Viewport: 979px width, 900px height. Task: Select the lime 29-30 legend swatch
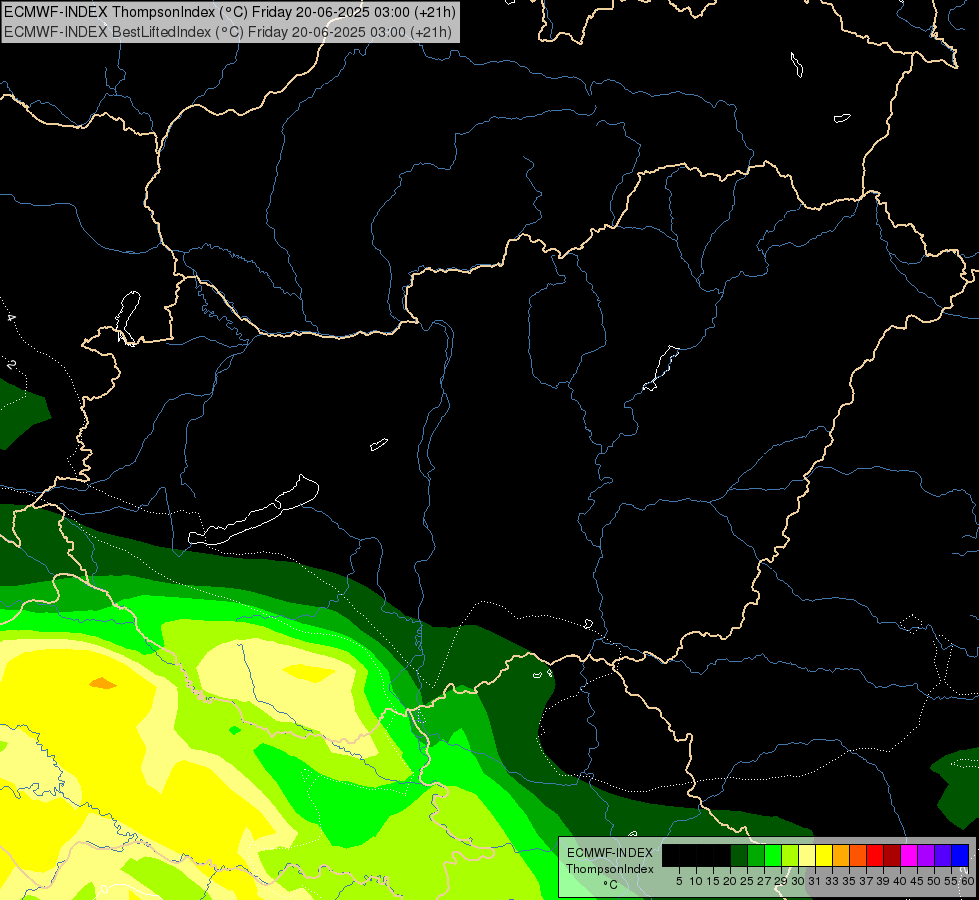point(790,855)
